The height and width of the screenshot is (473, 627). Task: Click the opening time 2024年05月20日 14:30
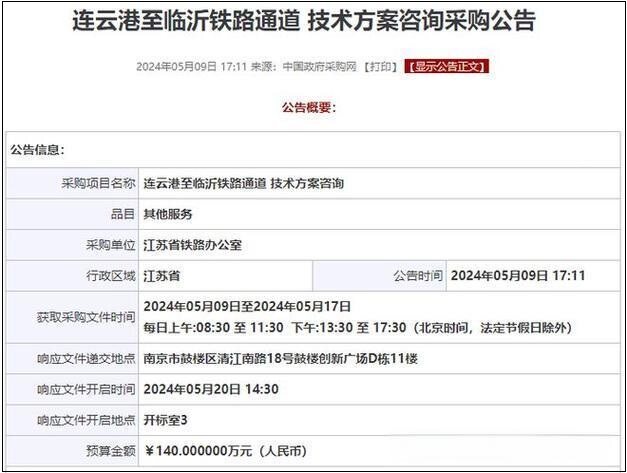211,389
